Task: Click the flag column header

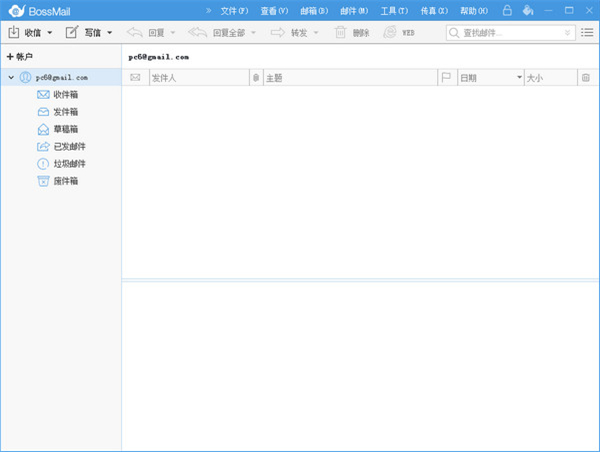Action: tap(446, 77)
